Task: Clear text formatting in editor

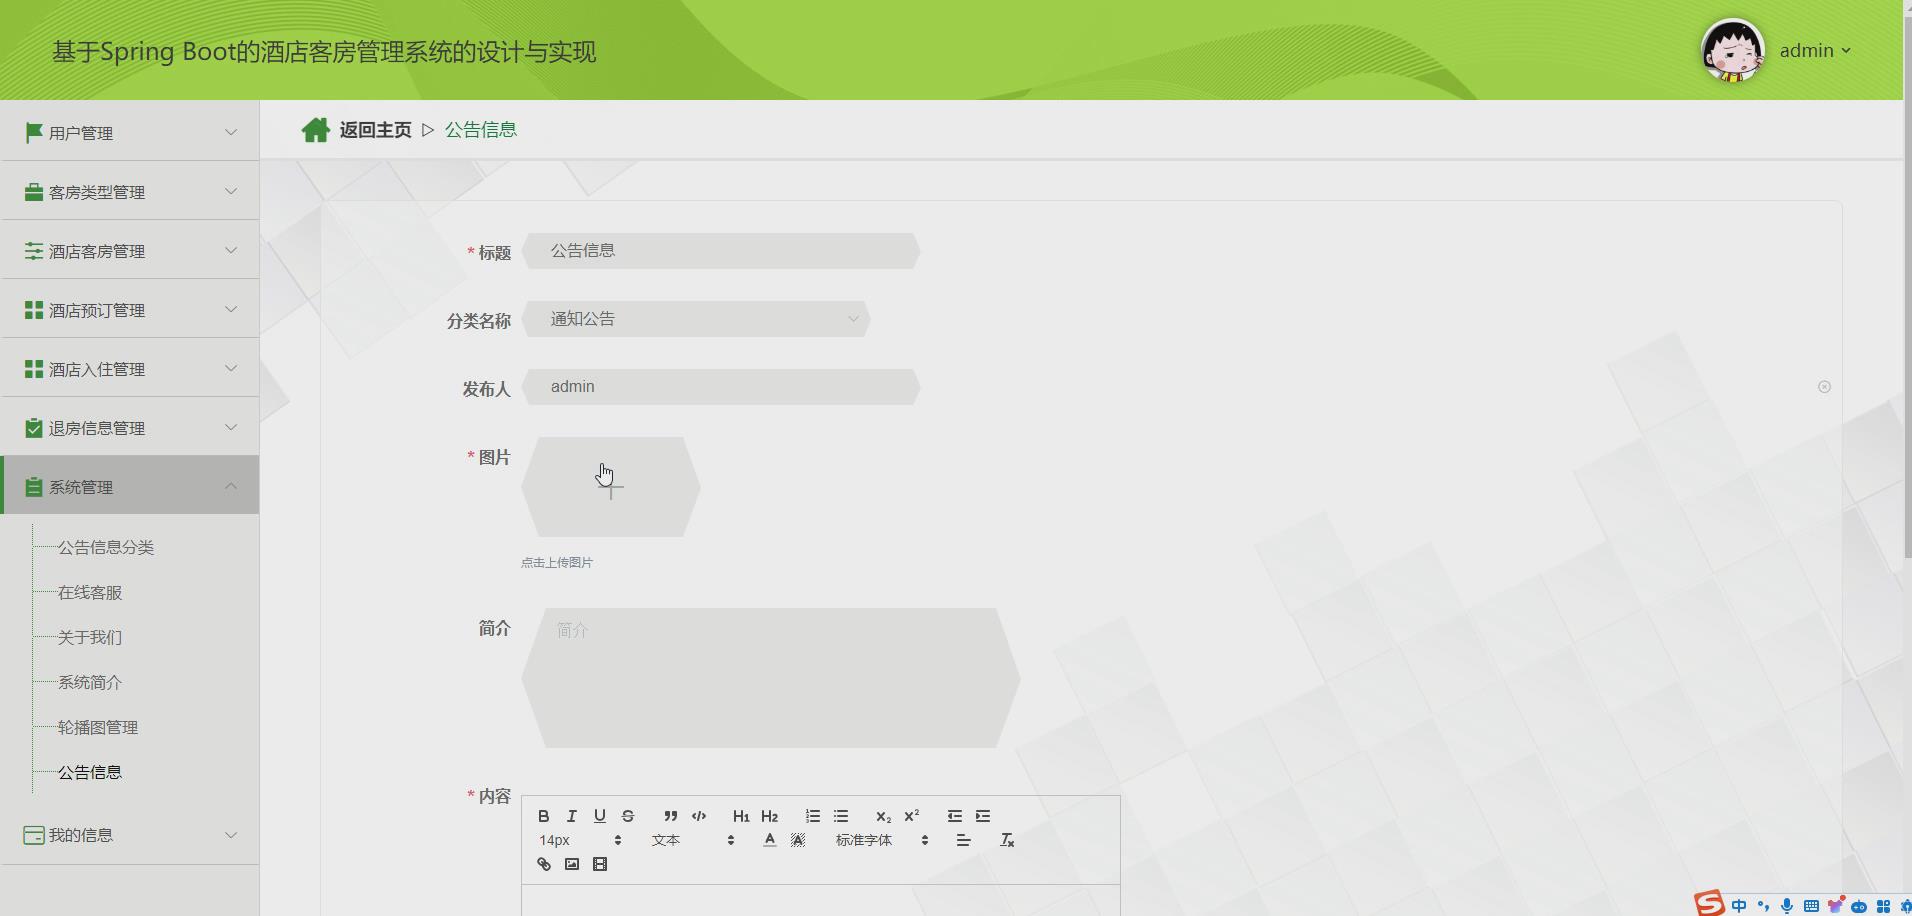Action: coord(1007,840)
